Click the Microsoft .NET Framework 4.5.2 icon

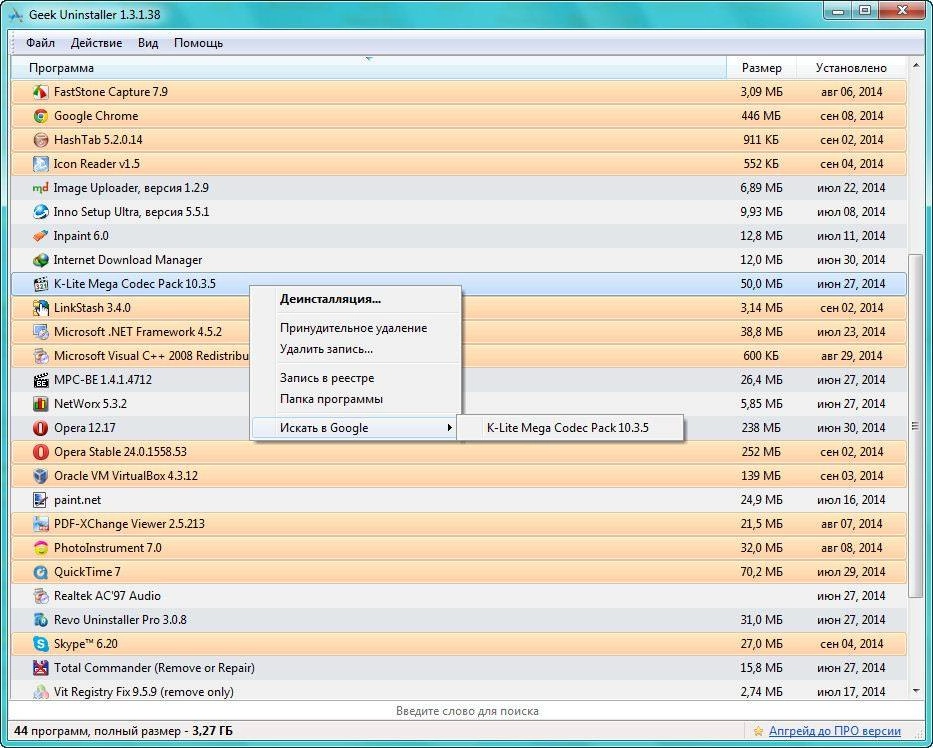coord(40,332)
